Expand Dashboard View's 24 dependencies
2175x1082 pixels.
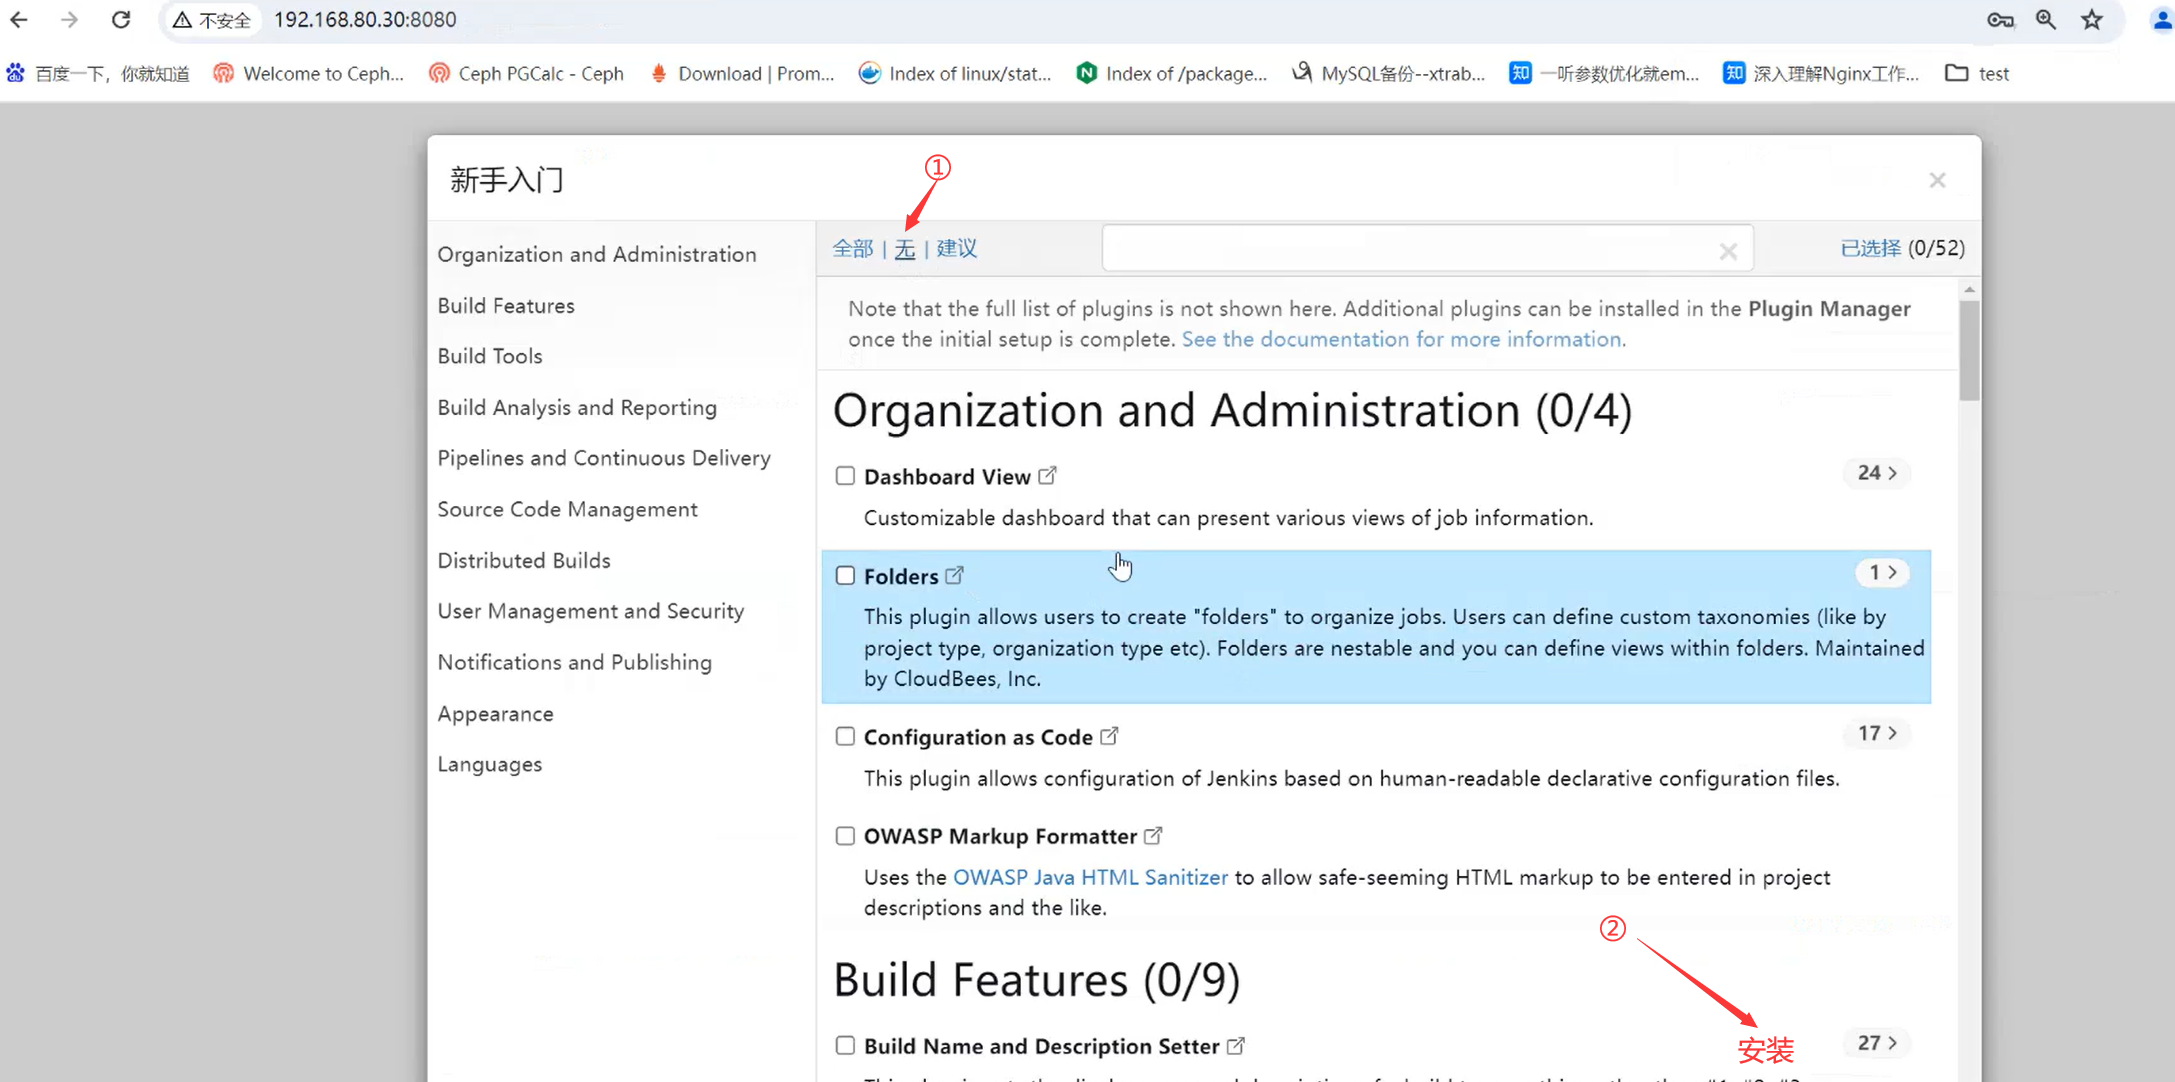(x=1877, y=473)
